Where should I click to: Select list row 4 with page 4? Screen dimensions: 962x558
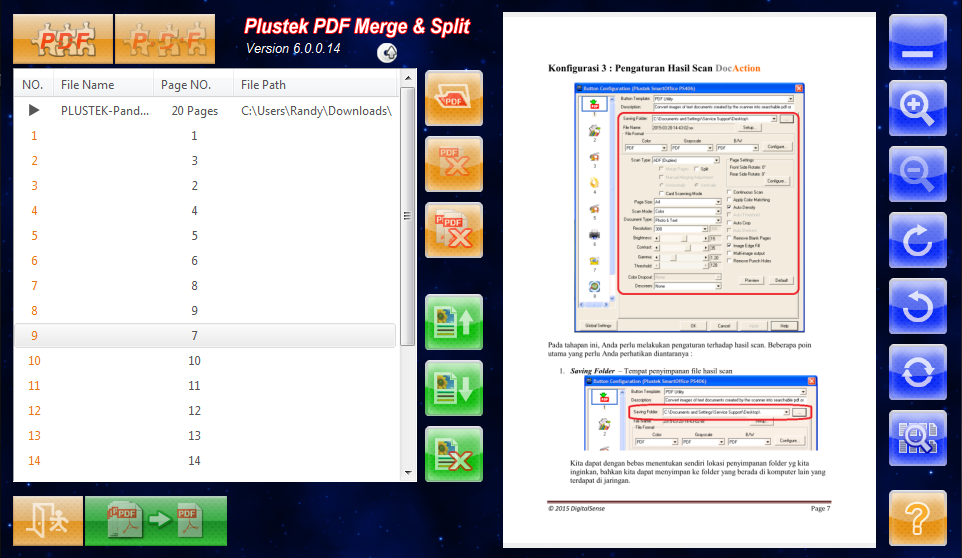click(206, 210)
